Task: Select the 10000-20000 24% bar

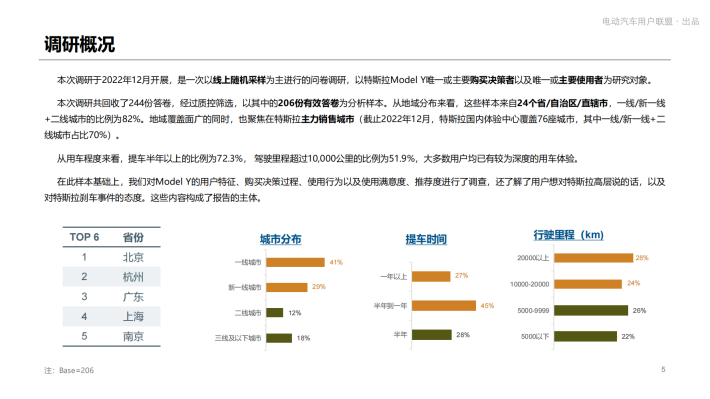Action: pyautogui.click(x=588, y=284)
